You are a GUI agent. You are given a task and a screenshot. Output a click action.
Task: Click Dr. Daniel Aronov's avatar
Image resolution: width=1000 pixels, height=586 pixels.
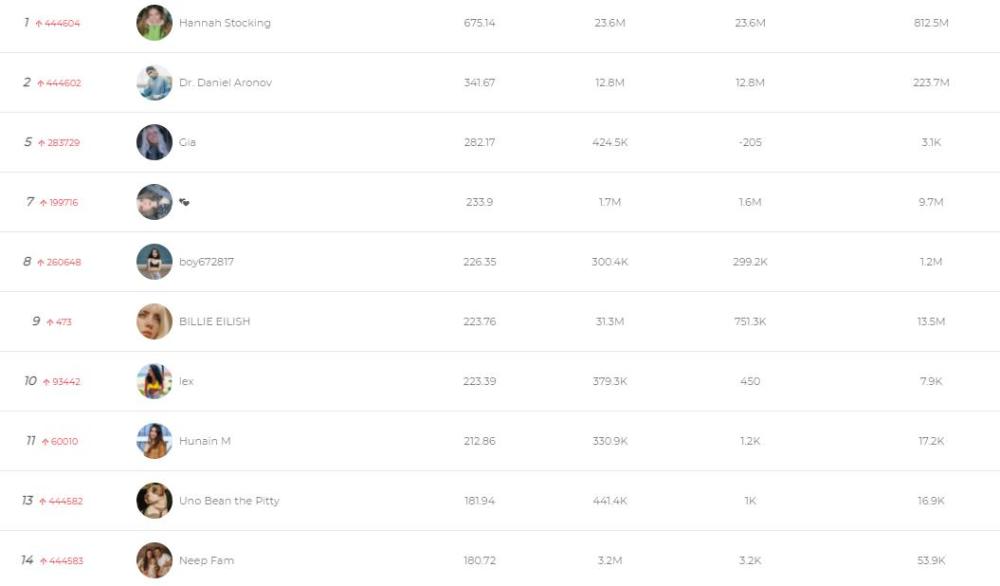154,83
